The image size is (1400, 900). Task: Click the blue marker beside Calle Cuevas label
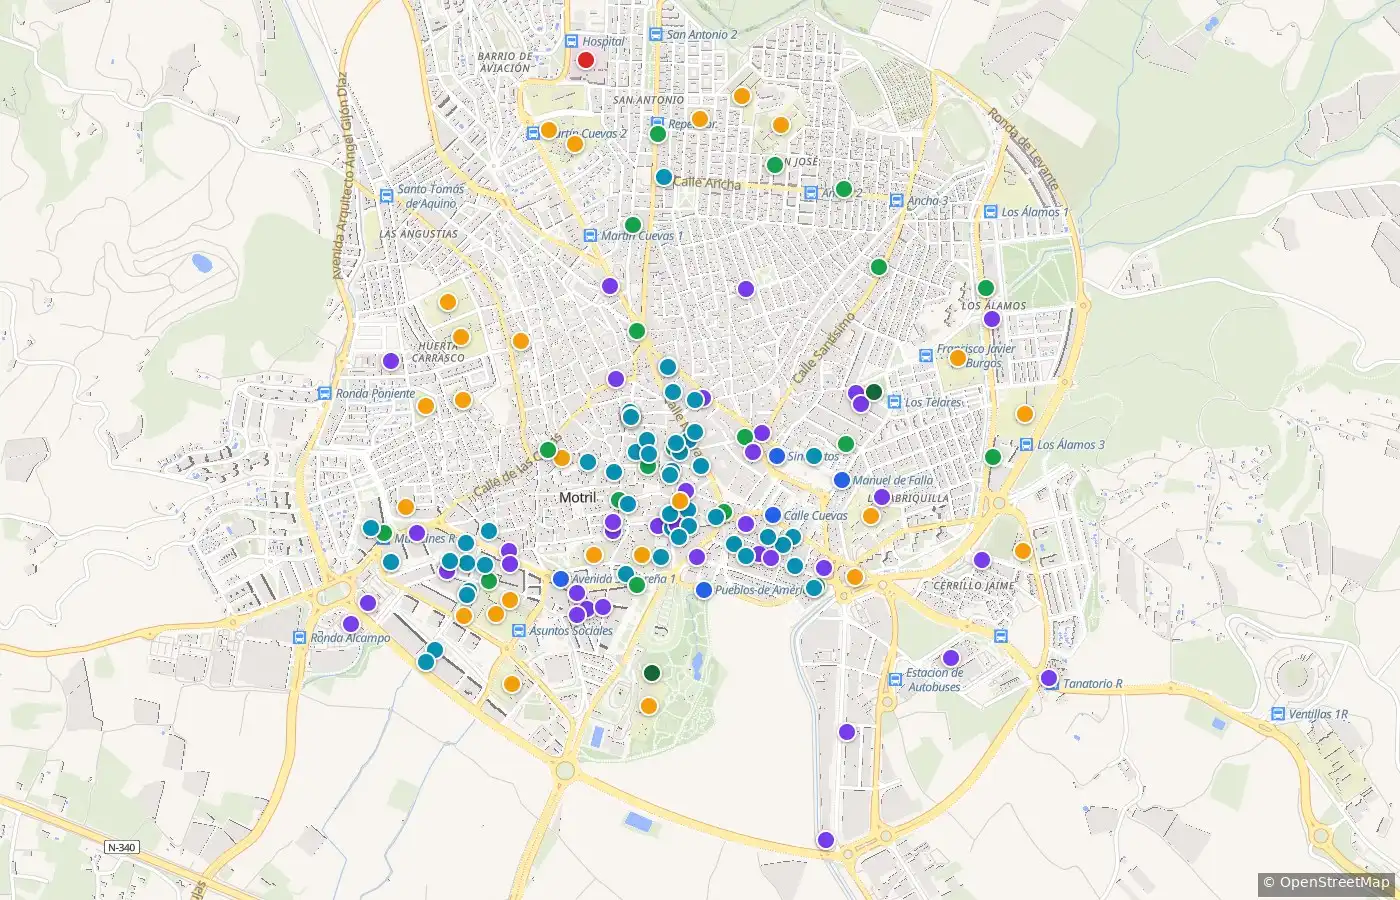click(772, 515)
